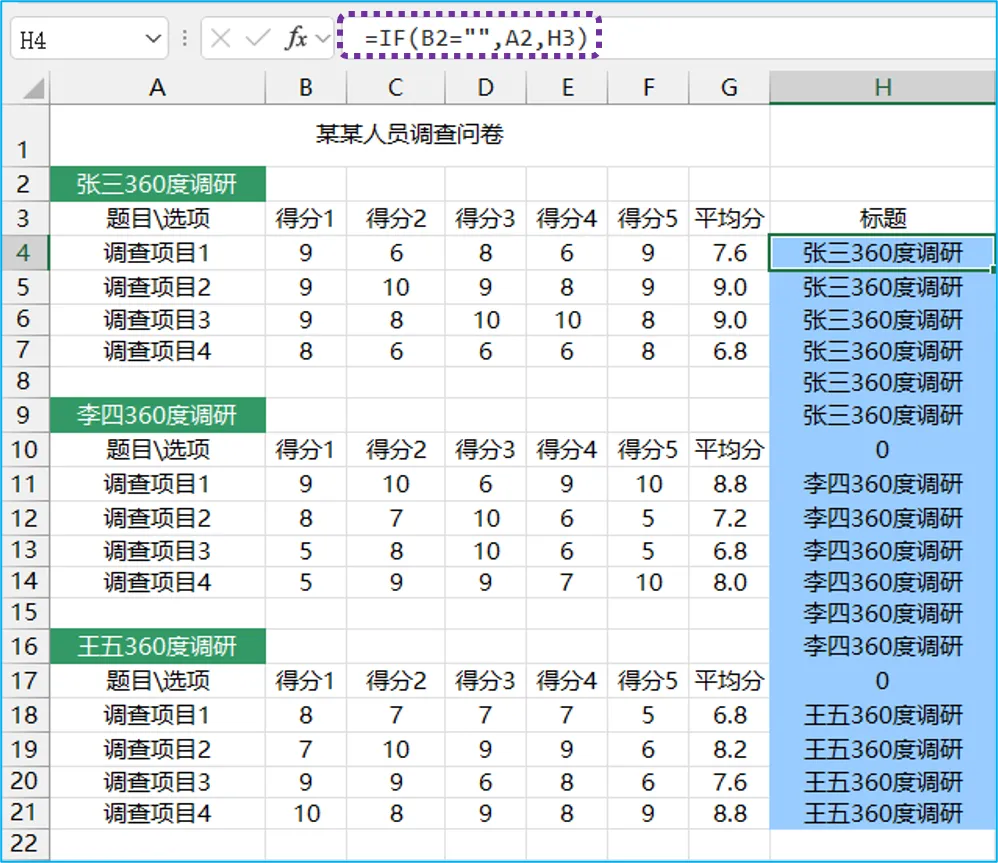Select row 1 header
Screen dimensions: 998x863
coord(24,136)
